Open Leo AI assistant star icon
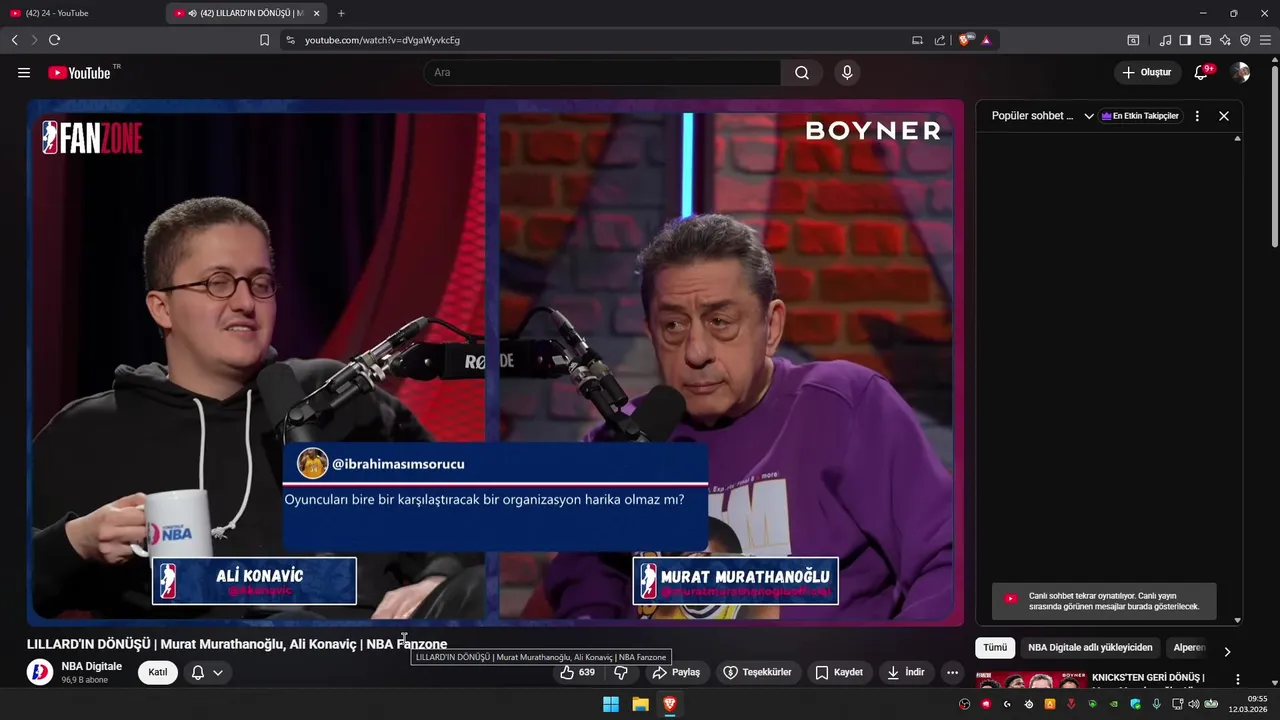The height and width of the screenshot is (720, 1280). (x=1225, y=40)
